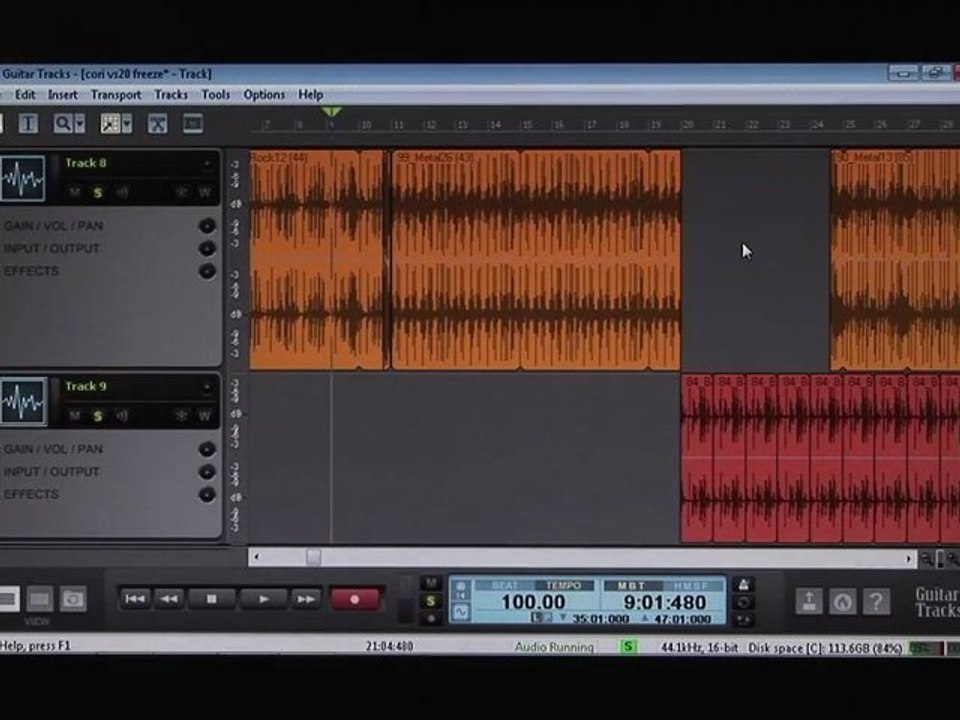
Task: Expand Track 9 EFFECTS section
Action: (207, 495)
